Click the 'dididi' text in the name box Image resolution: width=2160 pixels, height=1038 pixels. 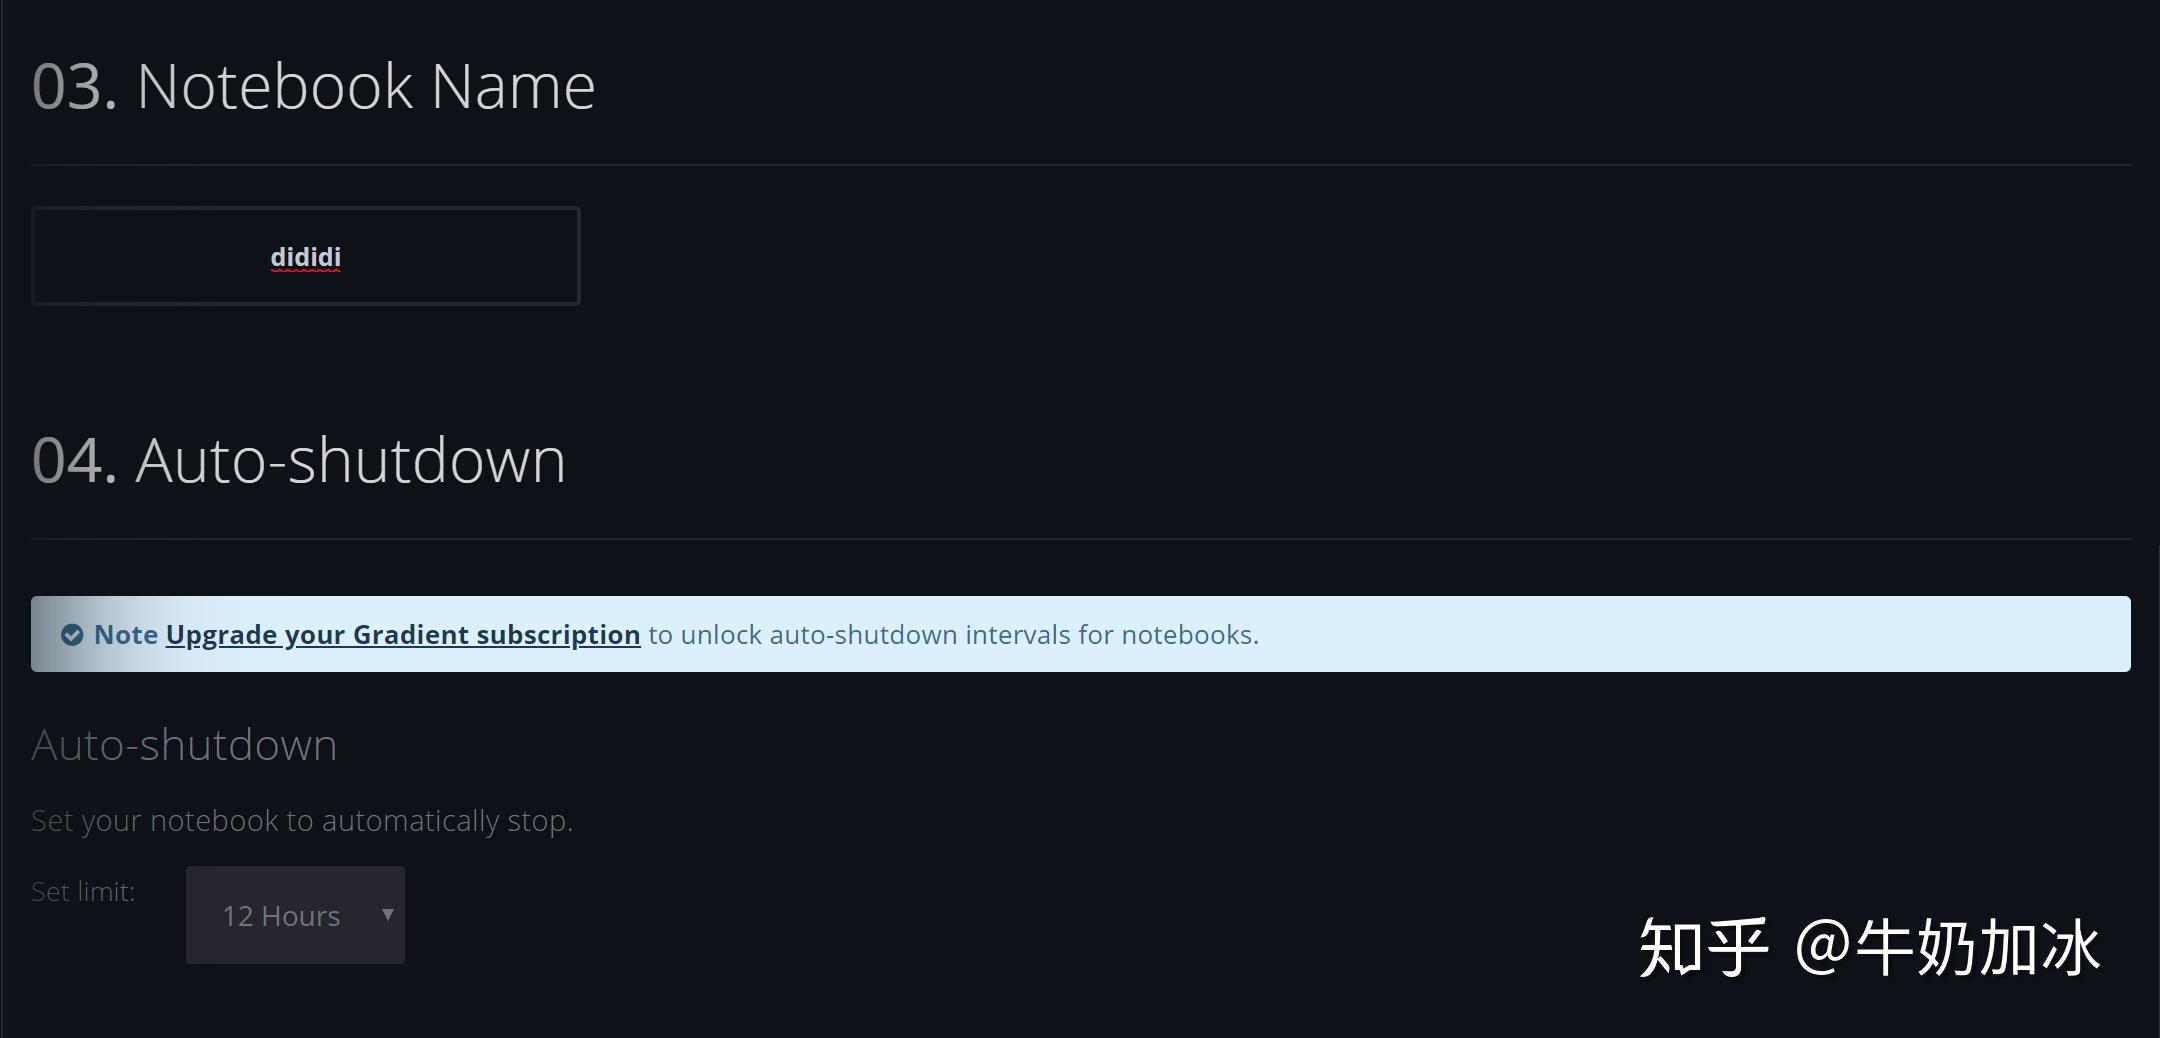pos(305,257)
